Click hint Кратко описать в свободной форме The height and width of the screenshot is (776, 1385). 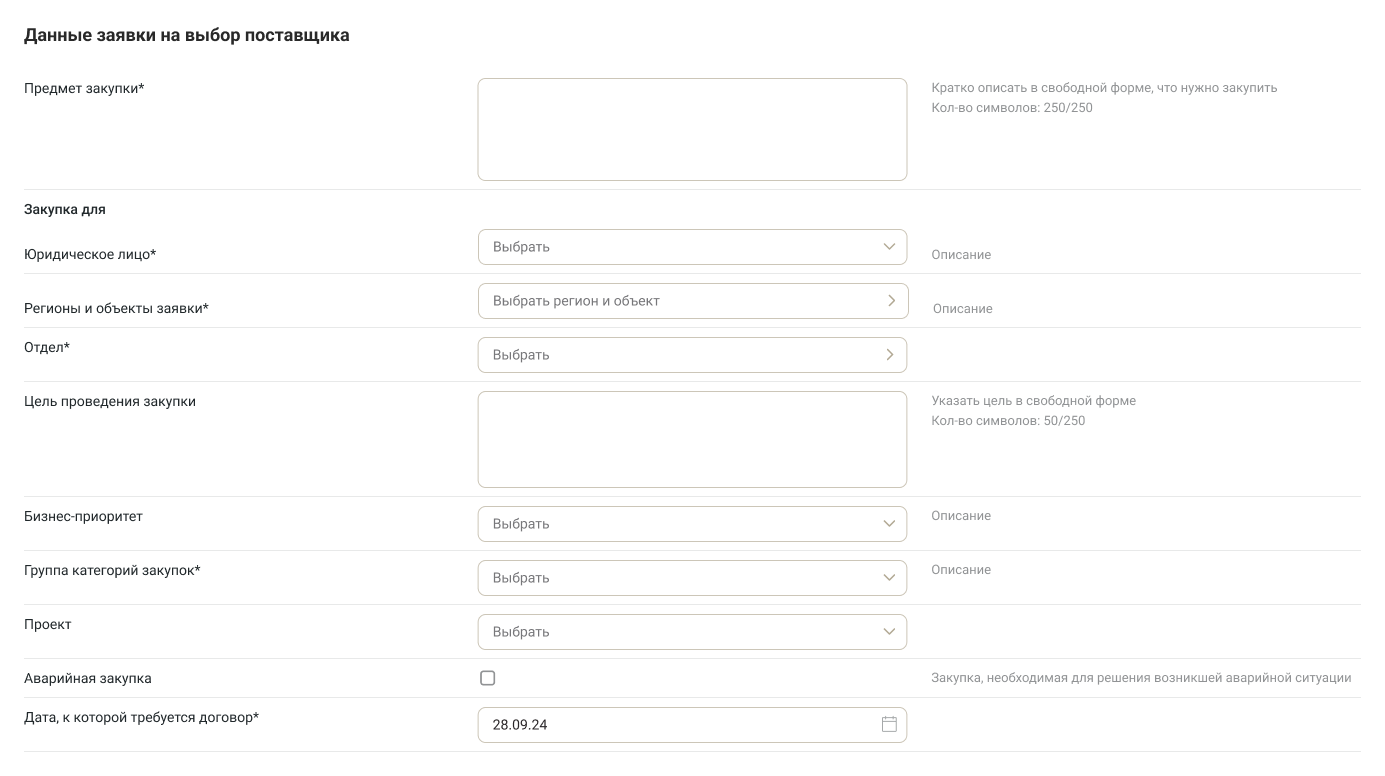click(1104, 87)
